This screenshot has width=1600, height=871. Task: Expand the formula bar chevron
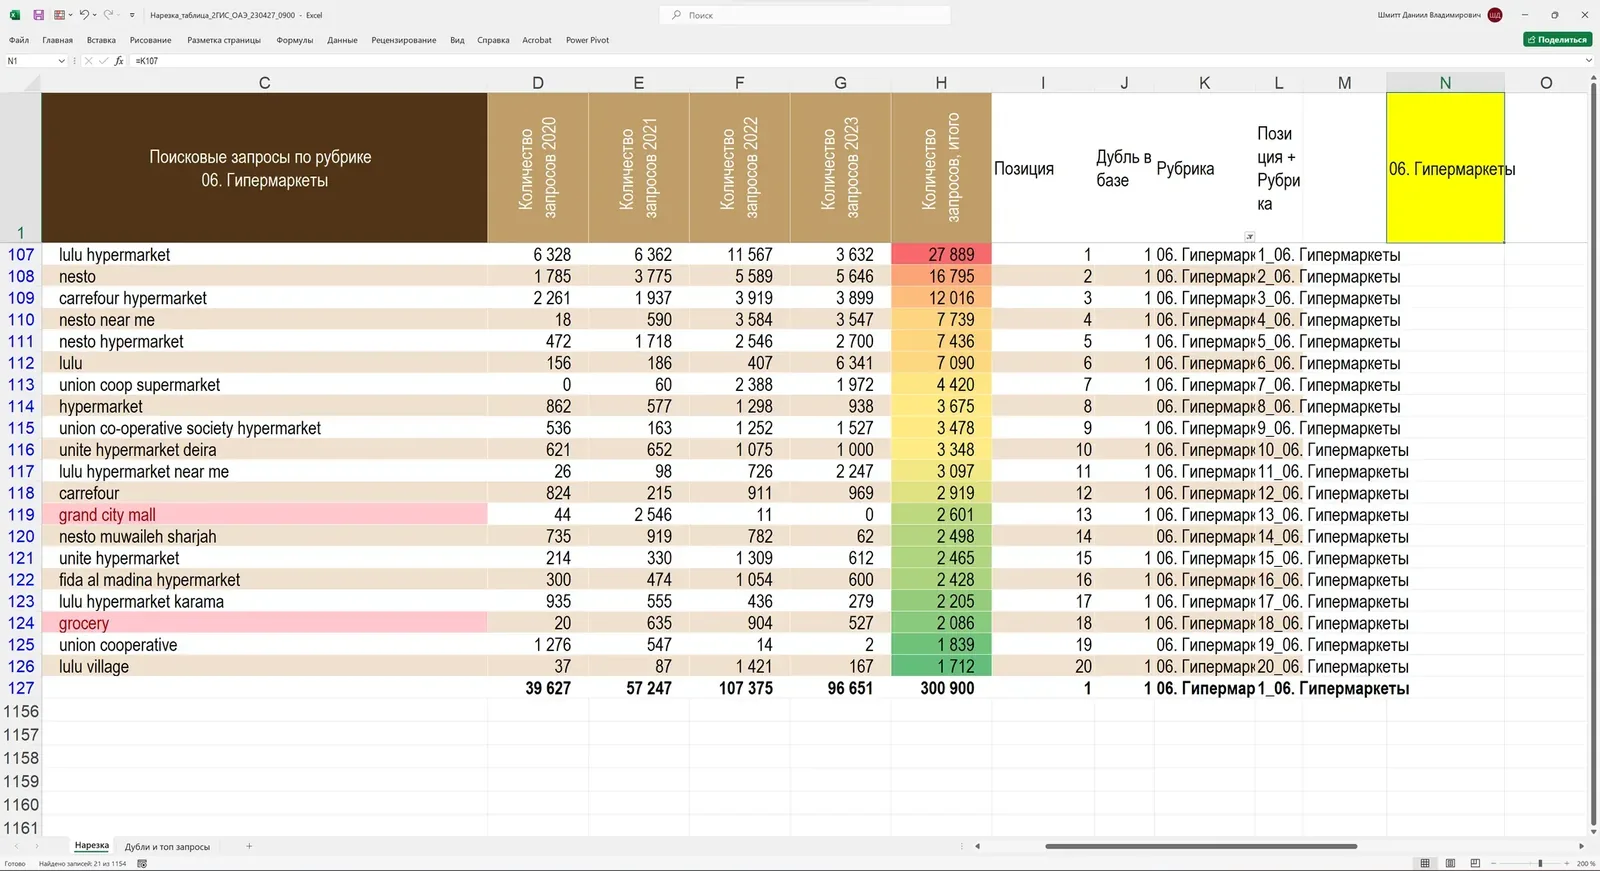click(x=1588, y=61)
